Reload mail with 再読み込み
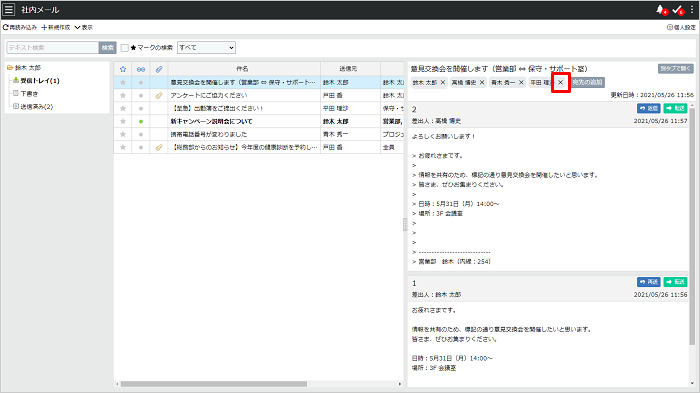This screenshot has width=700, height=393. (x=20, y=27)
